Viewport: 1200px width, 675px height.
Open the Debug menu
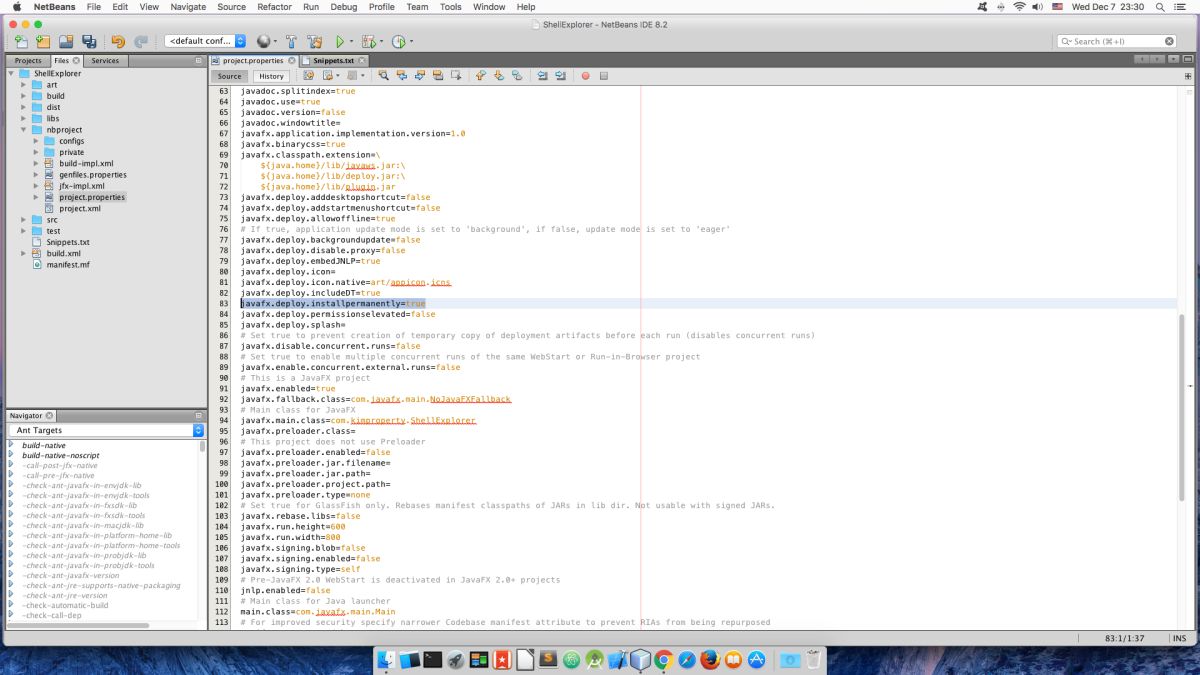[343, 7]
